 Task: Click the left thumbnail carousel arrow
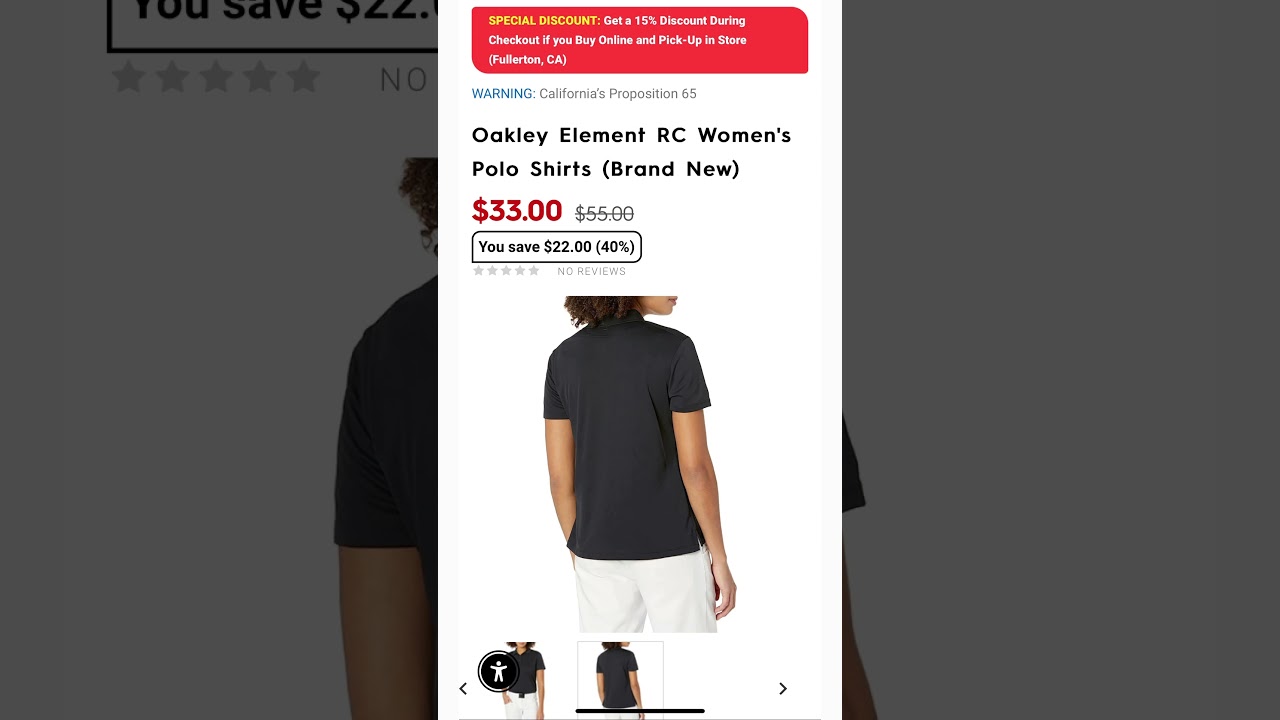click(463, 689)
